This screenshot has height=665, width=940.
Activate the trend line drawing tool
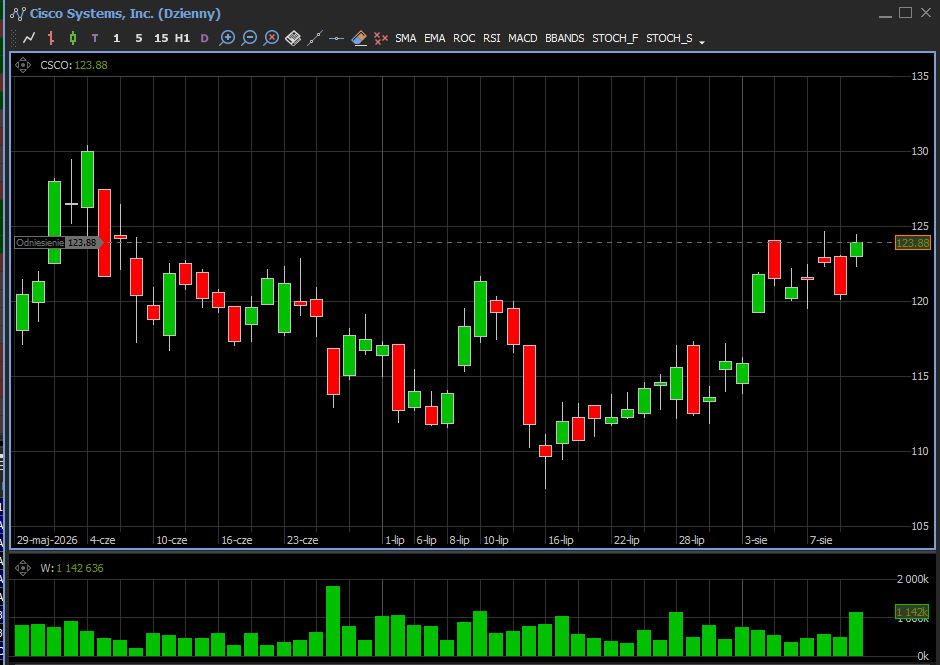click(315, 38)
